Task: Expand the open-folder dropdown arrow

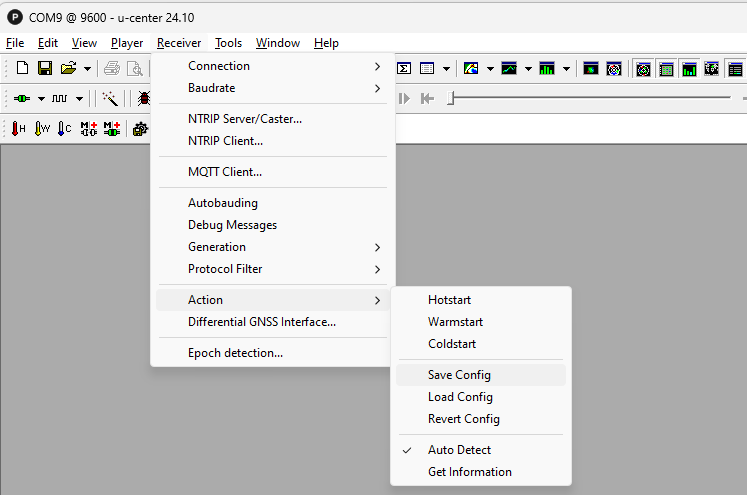Action: coord(87,69)
